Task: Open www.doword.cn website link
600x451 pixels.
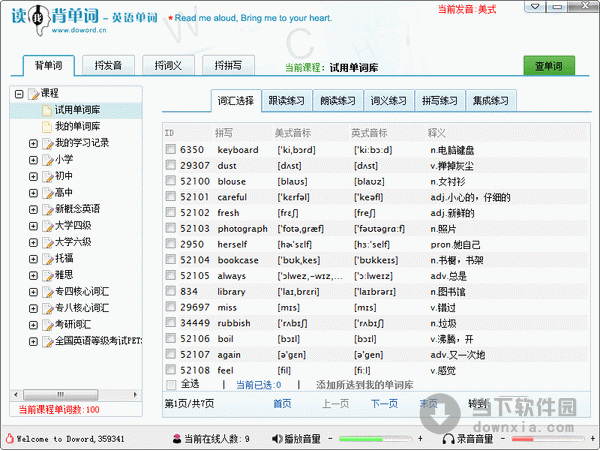Action: [x=79, y=30]
